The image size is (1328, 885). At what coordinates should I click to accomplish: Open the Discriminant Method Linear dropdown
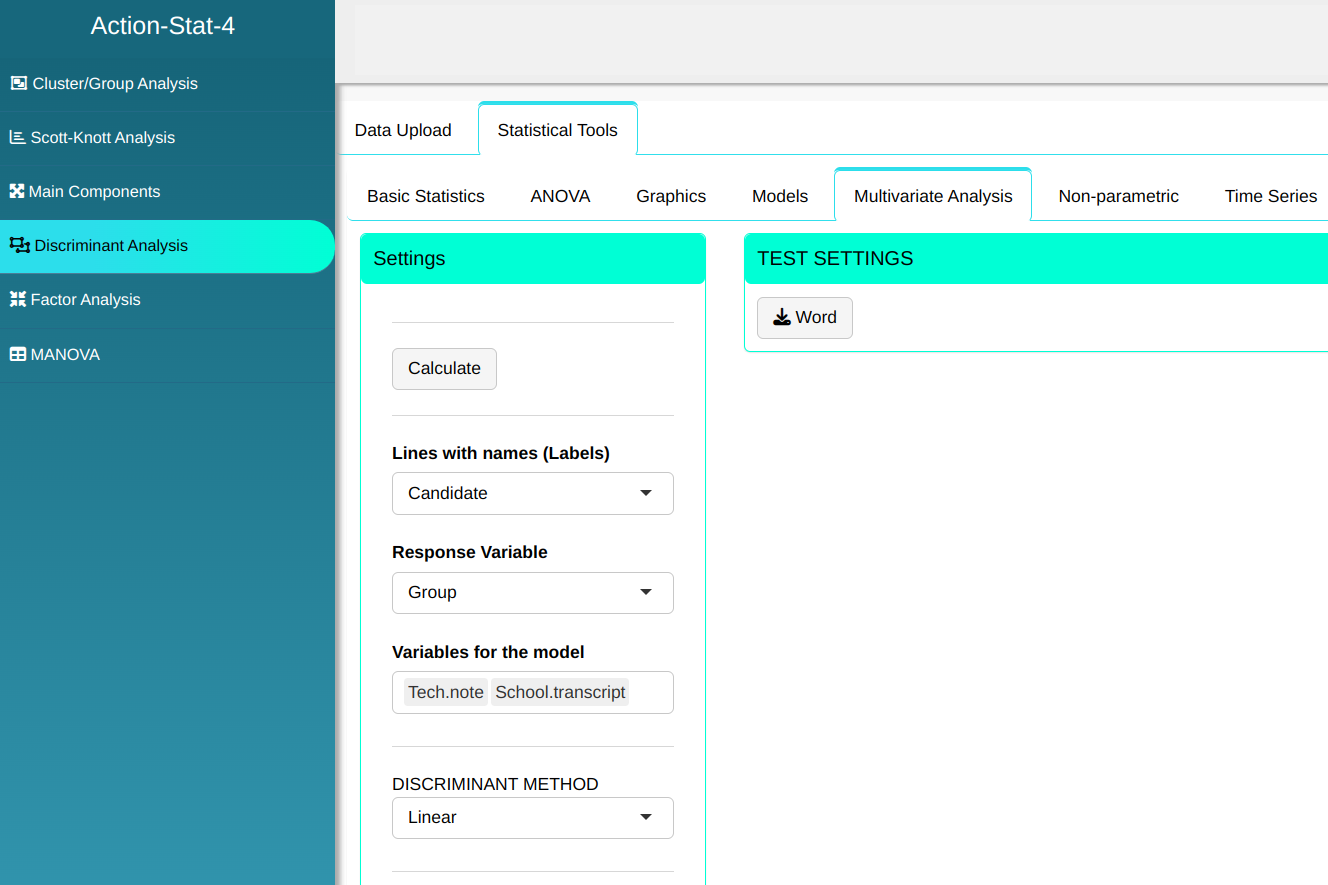tap(532, 818)
